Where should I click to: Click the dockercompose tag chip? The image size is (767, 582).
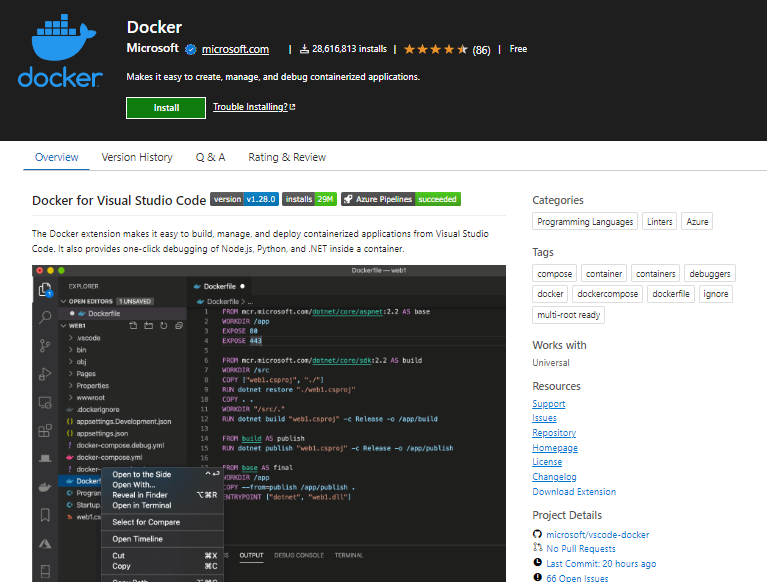(608, 294)
